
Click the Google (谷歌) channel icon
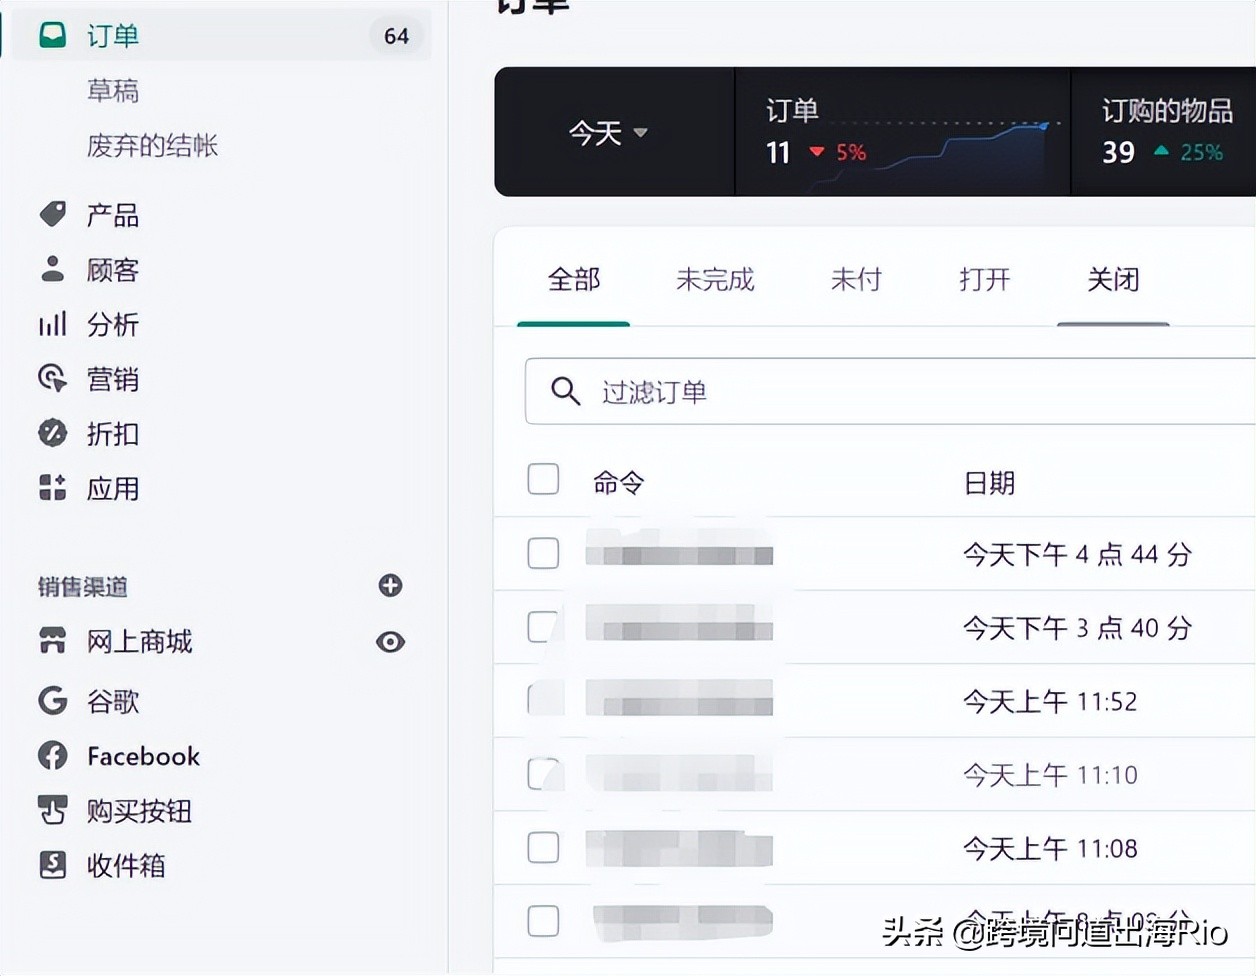coord(51,701)
